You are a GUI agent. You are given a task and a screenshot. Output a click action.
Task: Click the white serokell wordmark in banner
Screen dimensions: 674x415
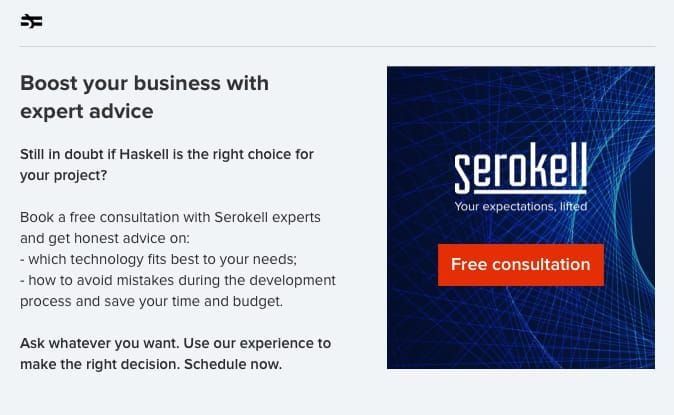coord(521,166)
